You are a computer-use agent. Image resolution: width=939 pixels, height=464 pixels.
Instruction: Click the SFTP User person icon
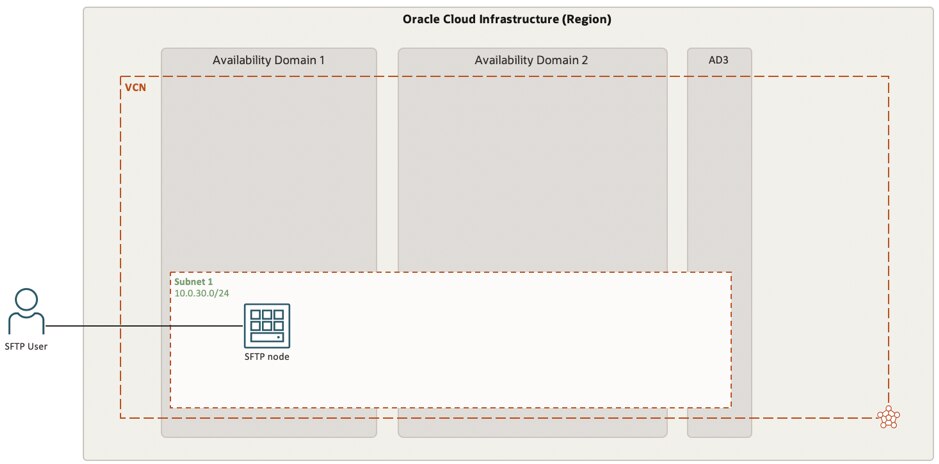coord(27,312)
